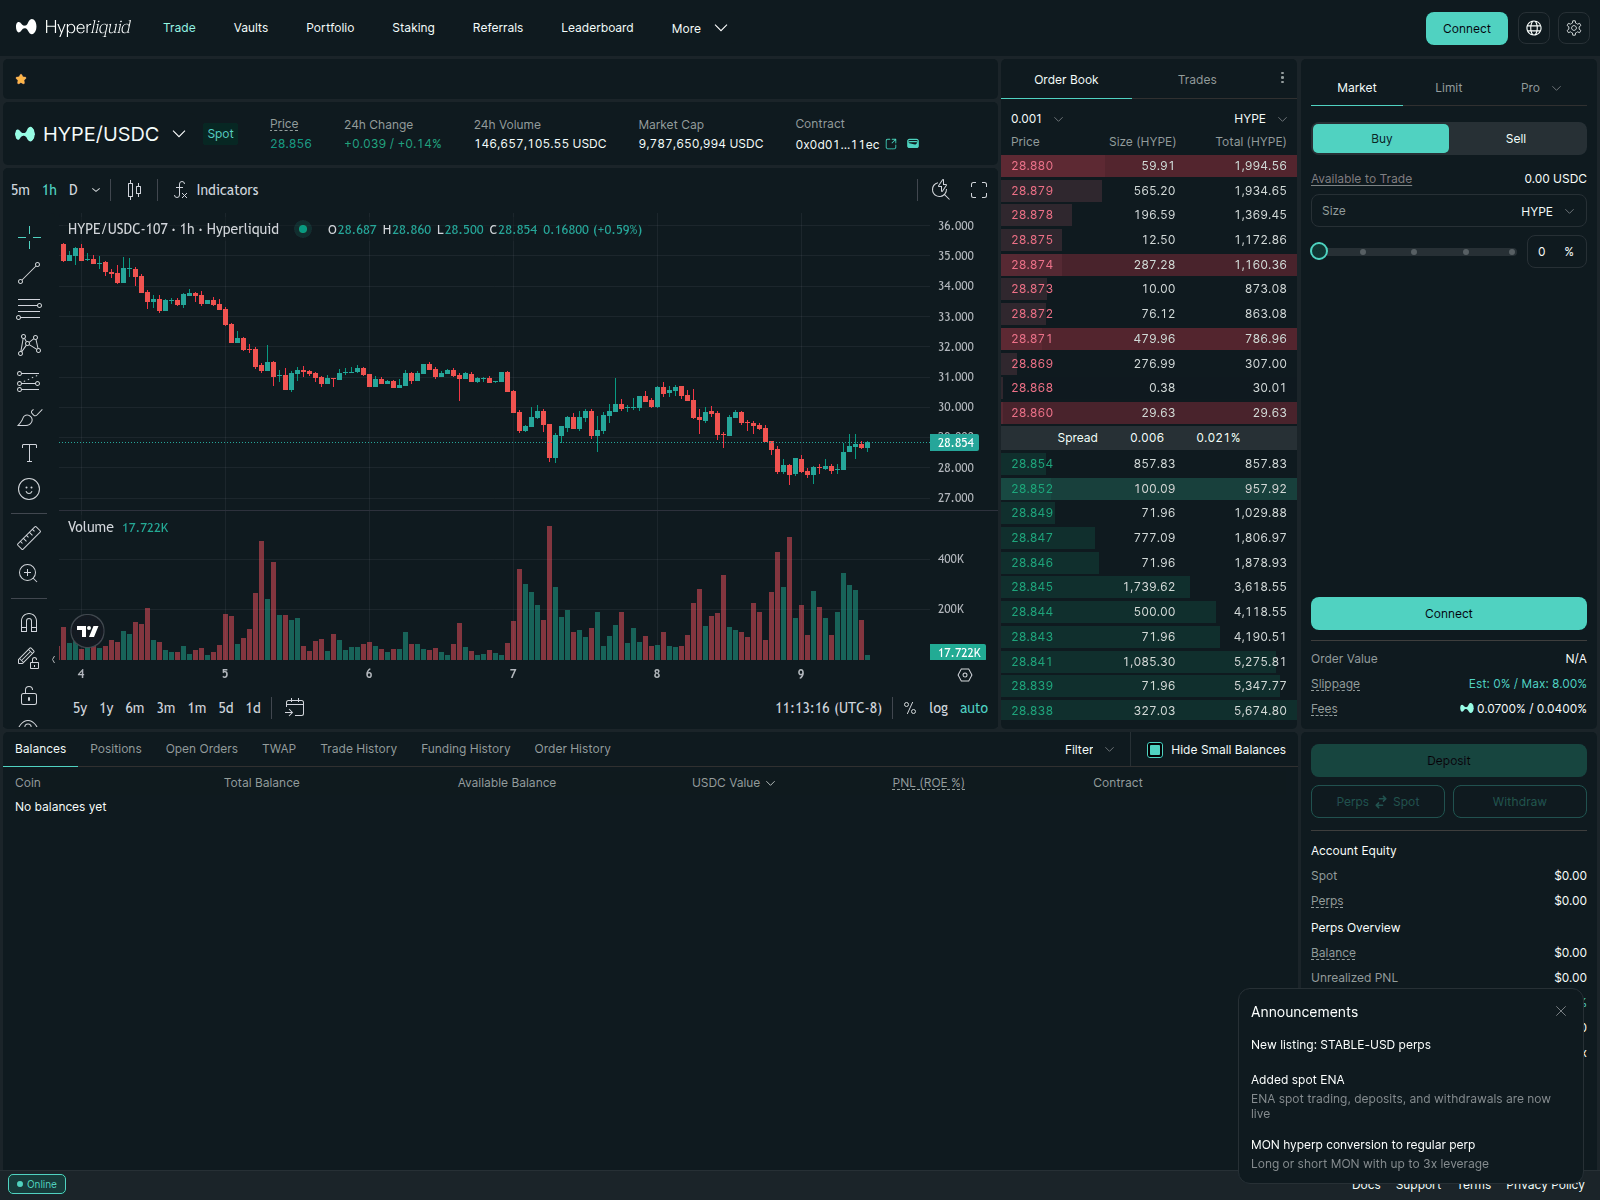Switch to the Open Orders tab
The image size is (1600, 1200).
(202, 749)
